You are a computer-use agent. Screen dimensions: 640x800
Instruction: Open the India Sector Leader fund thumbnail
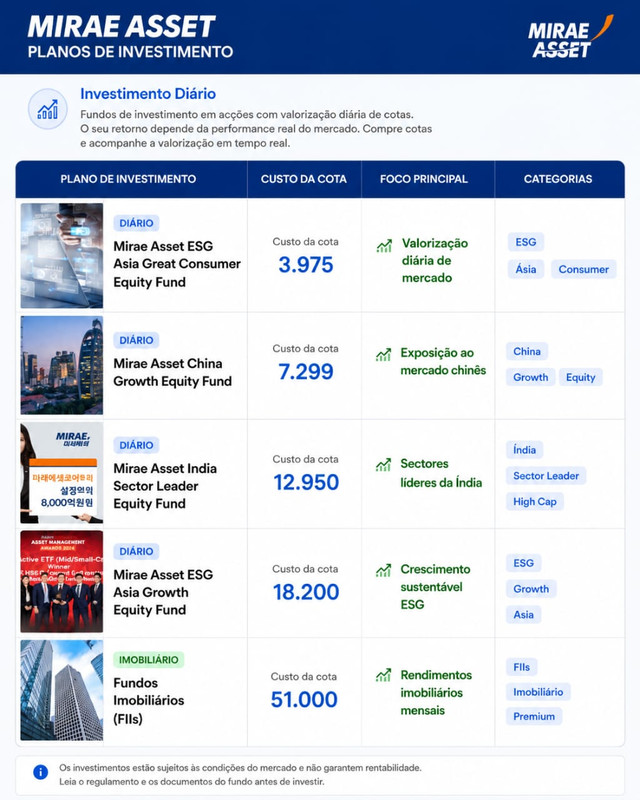pyautogui.click(x=62, y=472)
